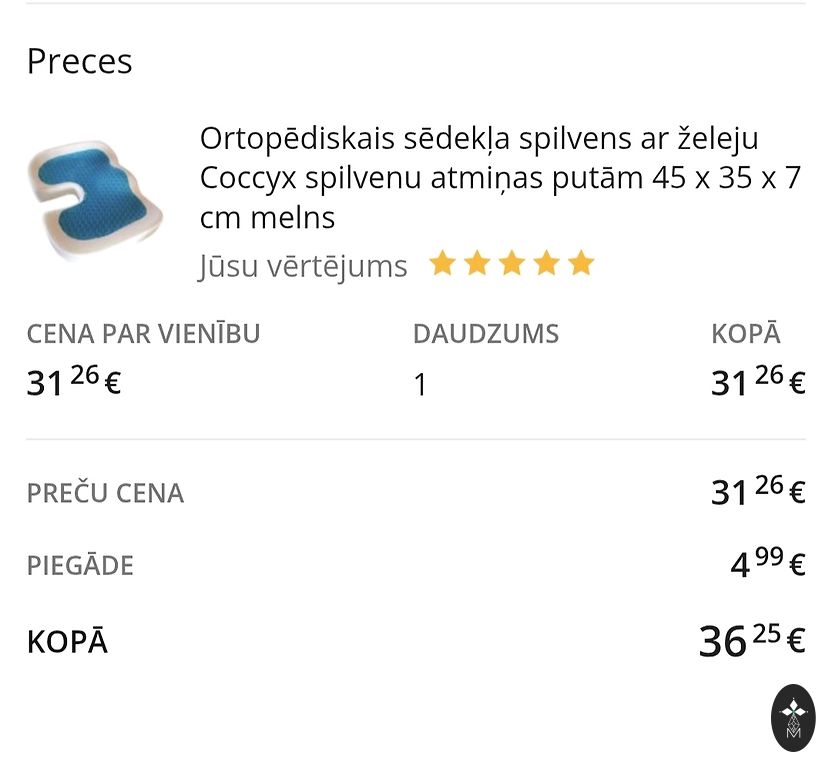The image size is (832, 768).
Task: Click the bold KOPĀ summary label
Action: pos(67,641)
